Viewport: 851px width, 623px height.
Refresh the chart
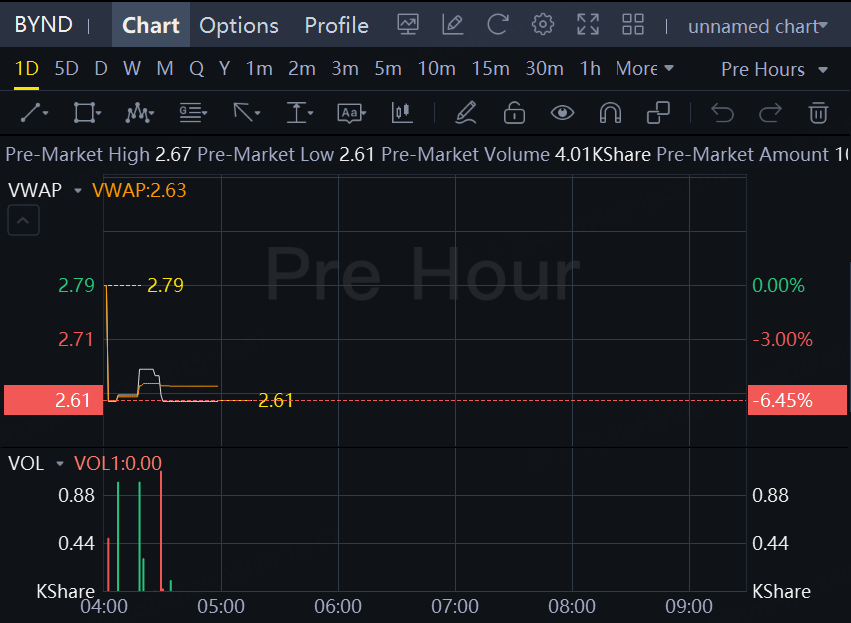[498, 24]
